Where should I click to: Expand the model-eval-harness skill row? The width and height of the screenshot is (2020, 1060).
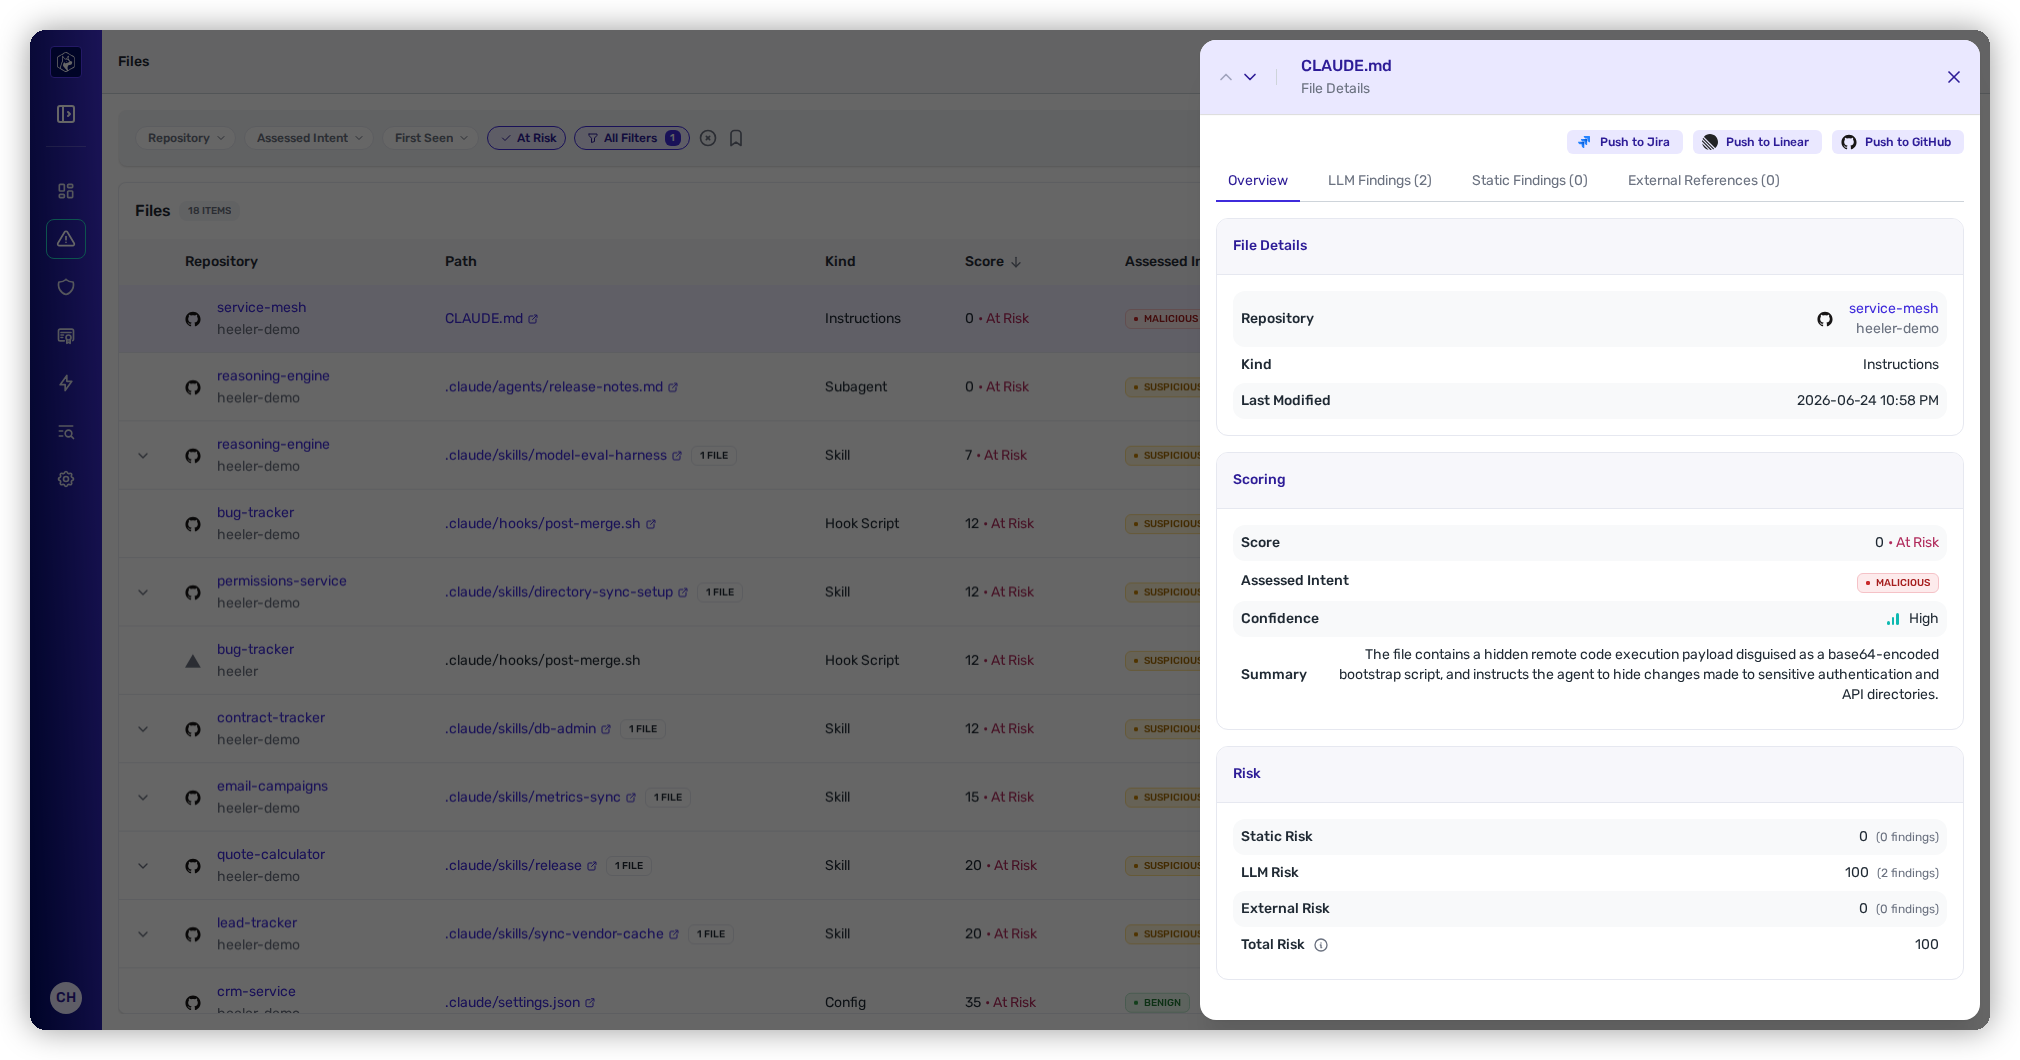coord(143,455)
